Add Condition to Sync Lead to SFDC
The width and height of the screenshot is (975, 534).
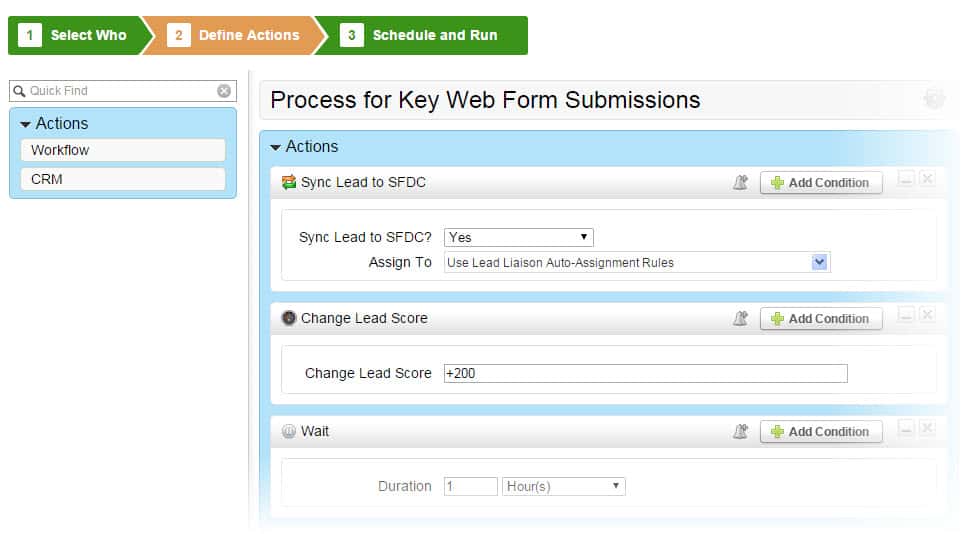pos(820,182)
